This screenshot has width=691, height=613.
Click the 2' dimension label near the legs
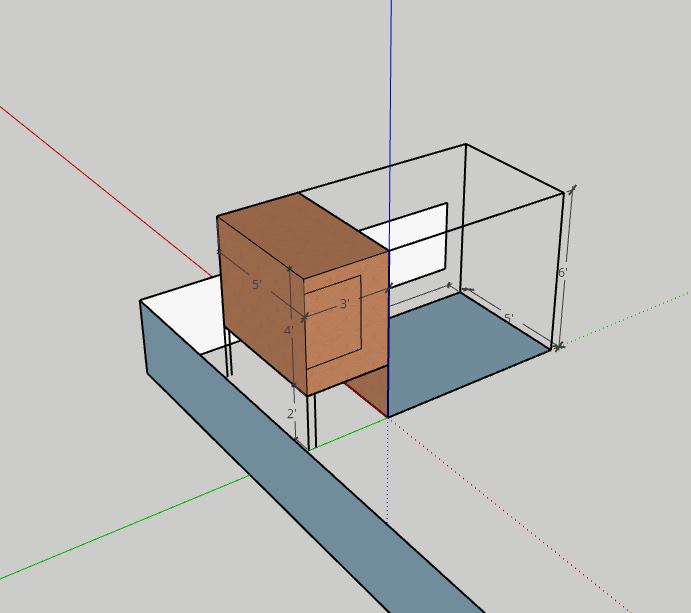click(x=292, y=414)
